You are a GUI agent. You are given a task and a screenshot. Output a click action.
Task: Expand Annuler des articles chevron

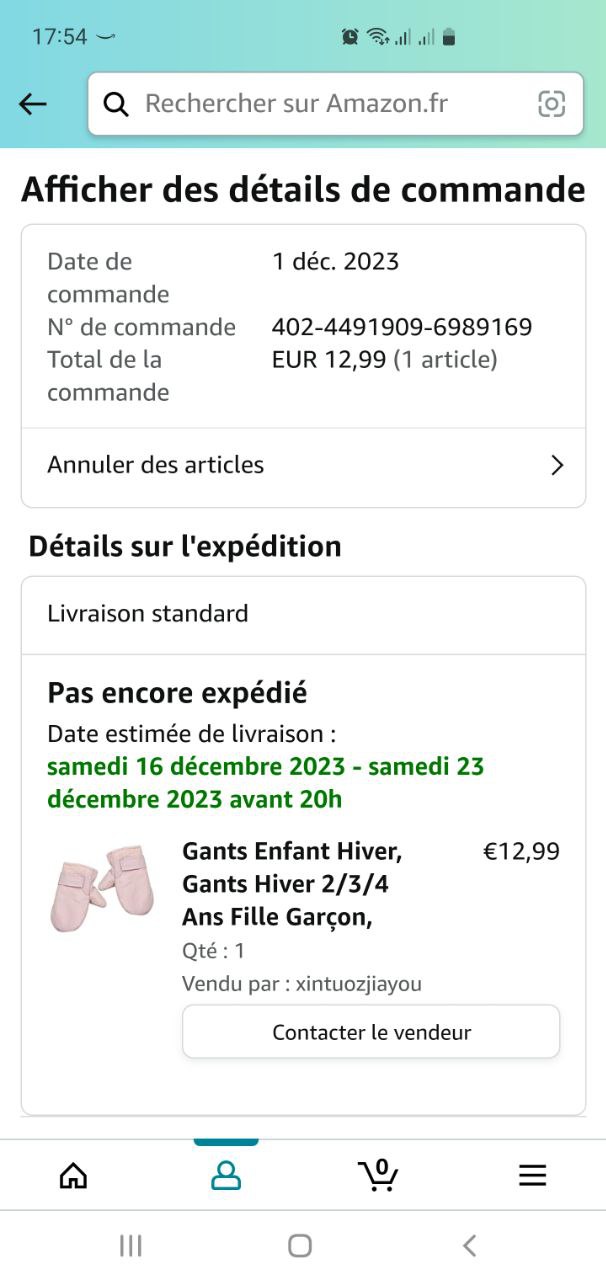pos(557,465)
